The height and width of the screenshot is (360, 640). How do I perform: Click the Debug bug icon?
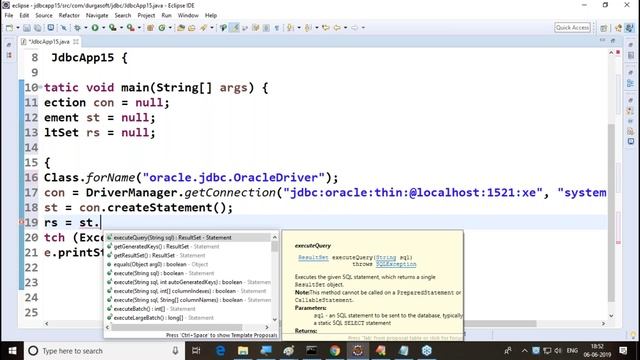point(77,28)
